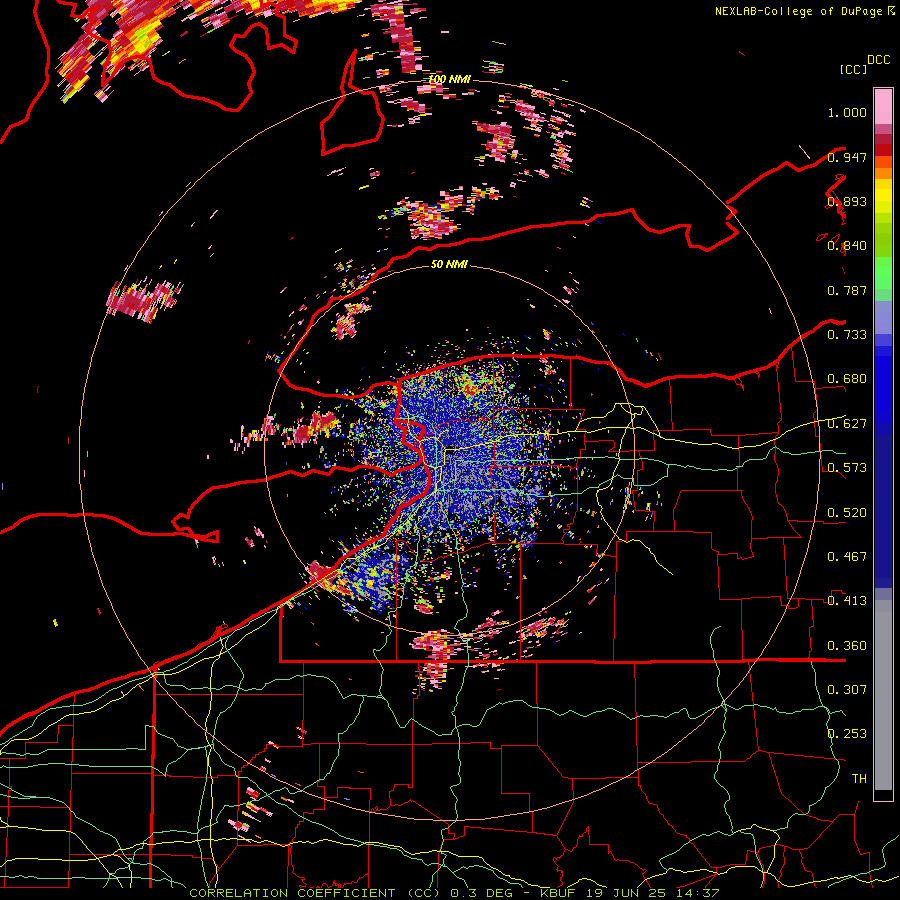Viewport: 900px width, 900px height.
Task: Click the 0.573 value on the color scale
Action: (847, 468)
